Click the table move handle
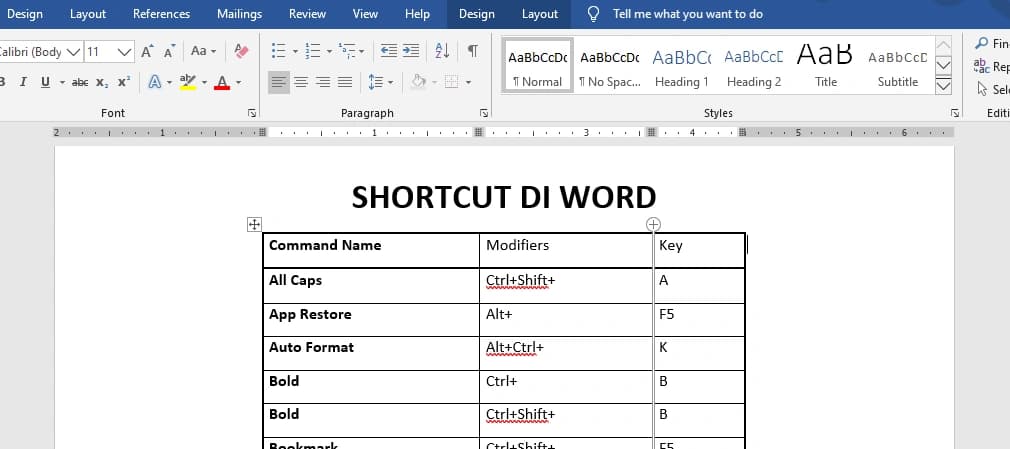1010x449 pixels. pos(254,224)
